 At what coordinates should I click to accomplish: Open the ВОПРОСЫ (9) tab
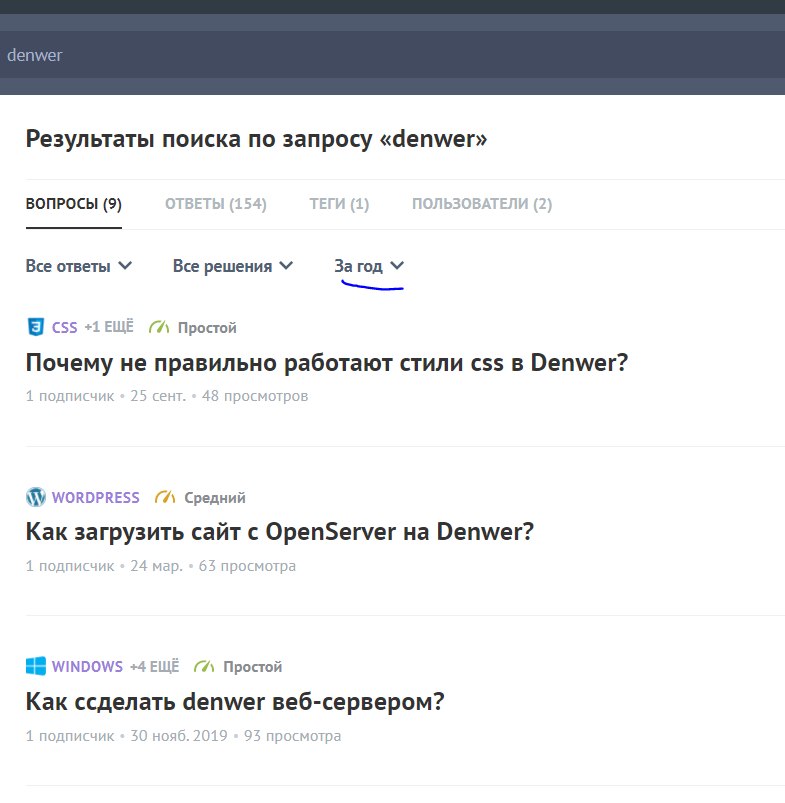pyautogui.click(x=74, y=204)
